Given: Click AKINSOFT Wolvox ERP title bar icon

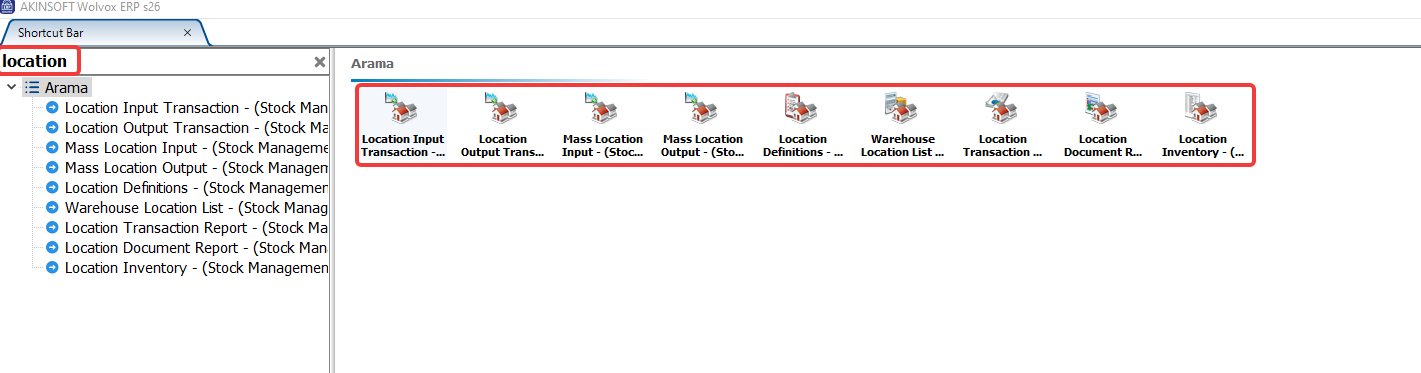Looking at the screenshot, I should [x=8, y=7].
